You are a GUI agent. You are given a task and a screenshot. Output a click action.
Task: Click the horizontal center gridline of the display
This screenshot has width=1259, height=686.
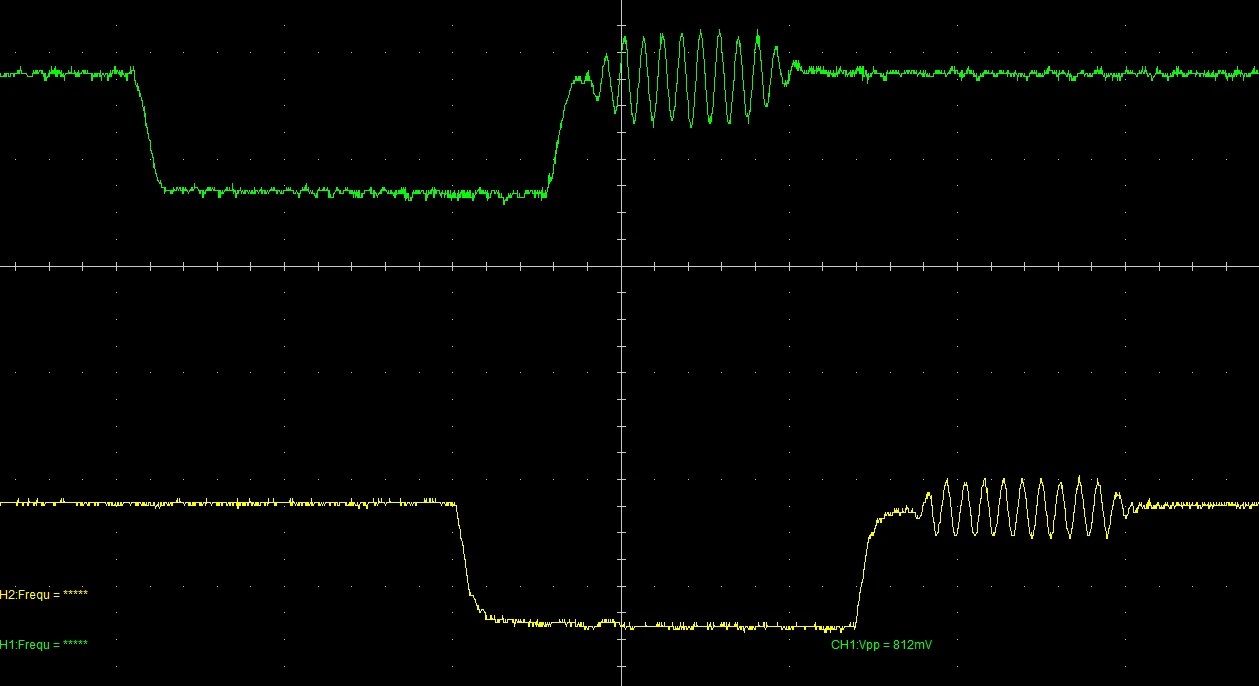coord(300,264)
